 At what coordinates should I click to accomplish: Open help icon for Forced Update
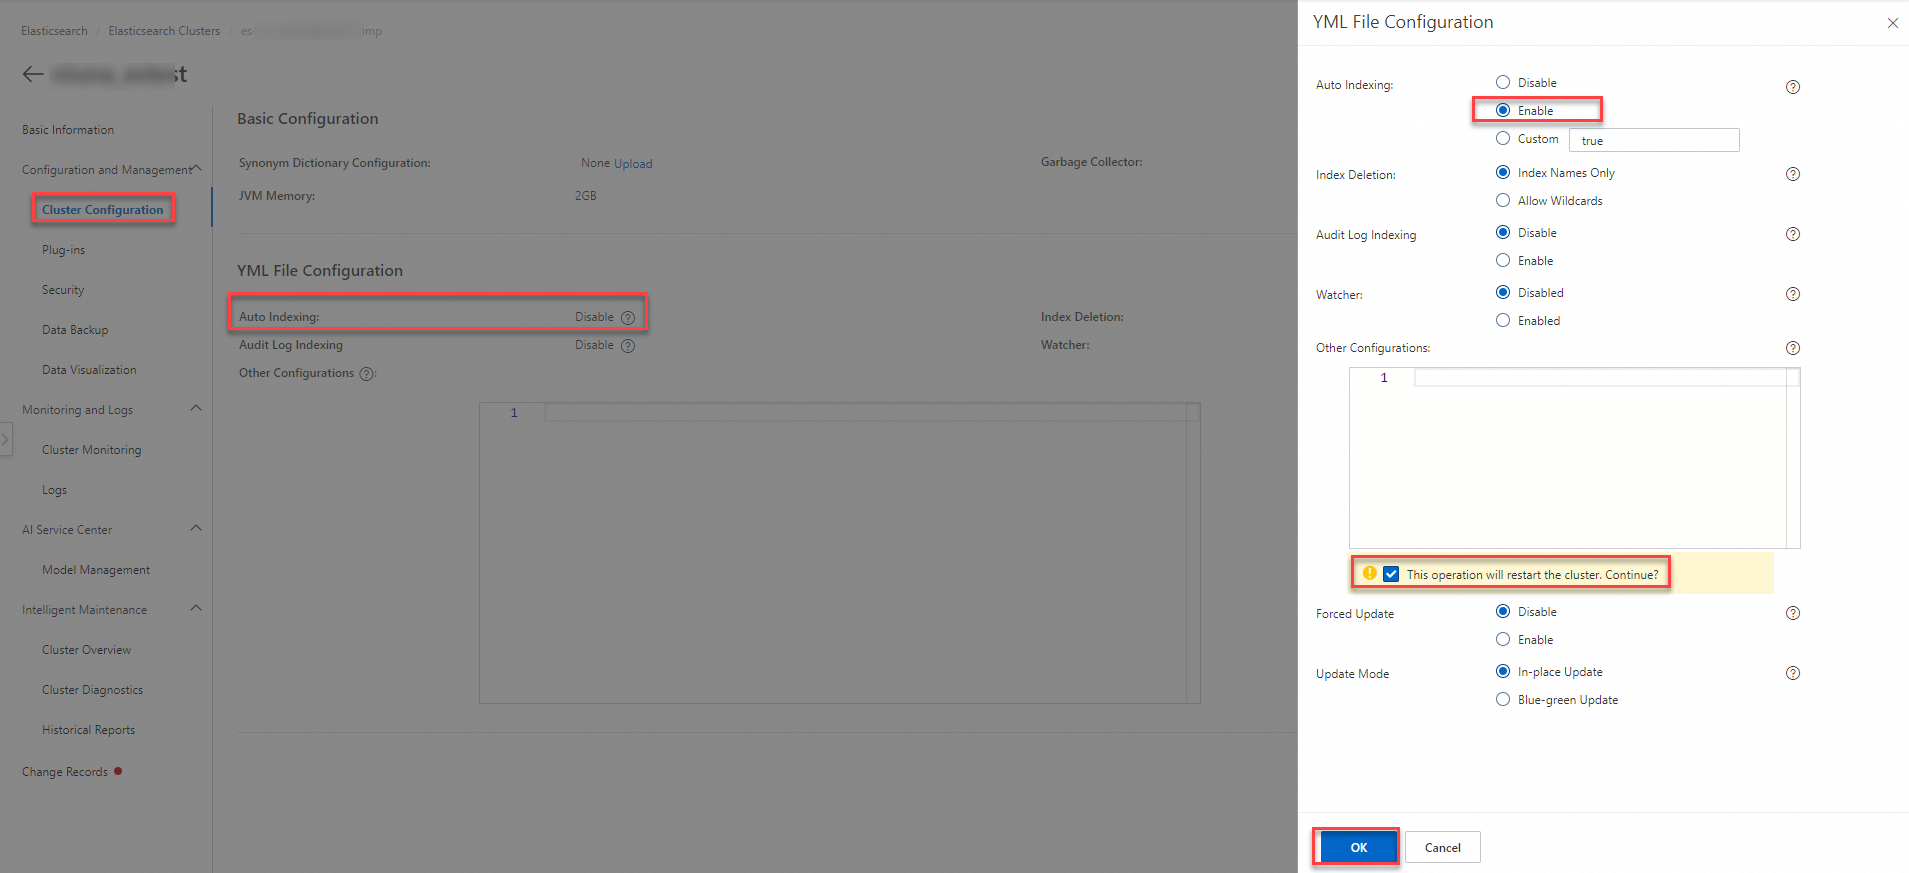pos(1793,613)
